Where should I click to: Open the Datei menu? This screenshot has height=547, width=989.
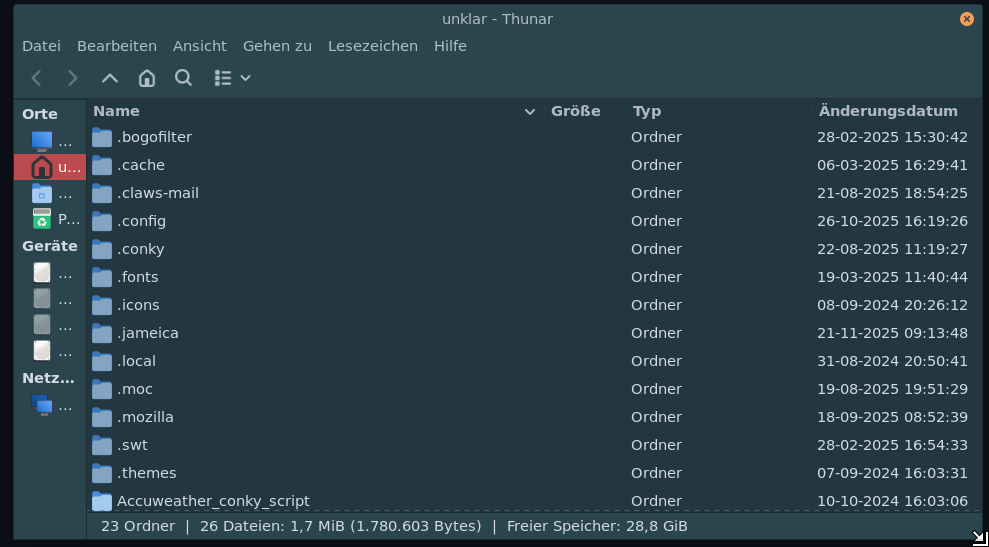[x=42, y=46]
